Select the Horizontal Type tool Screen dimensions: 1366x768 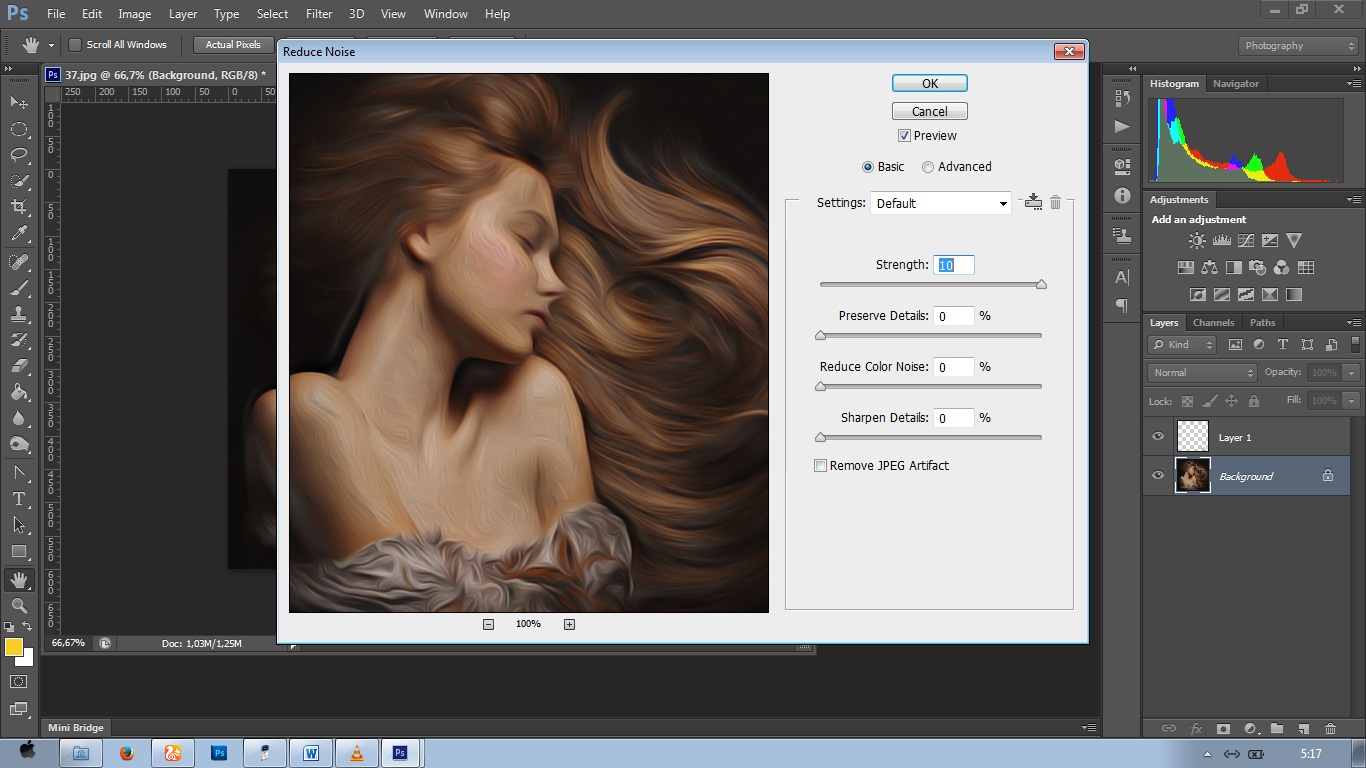click(19, 499)
